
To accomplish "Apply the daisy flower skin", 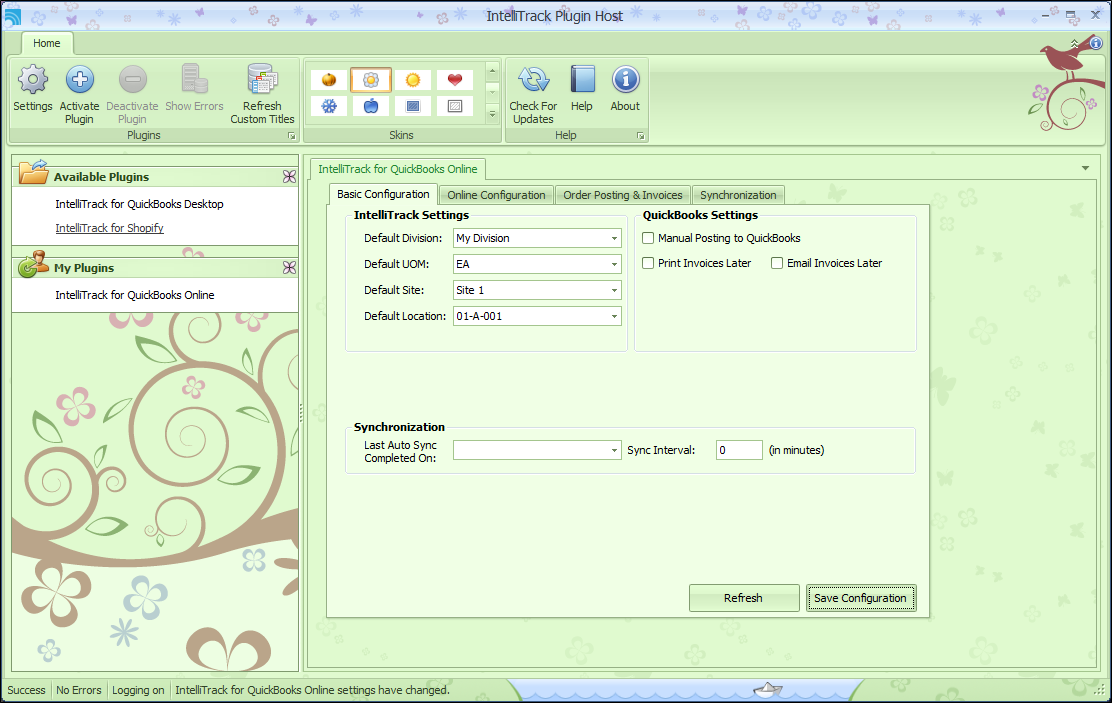I will [x=371, y=80].
